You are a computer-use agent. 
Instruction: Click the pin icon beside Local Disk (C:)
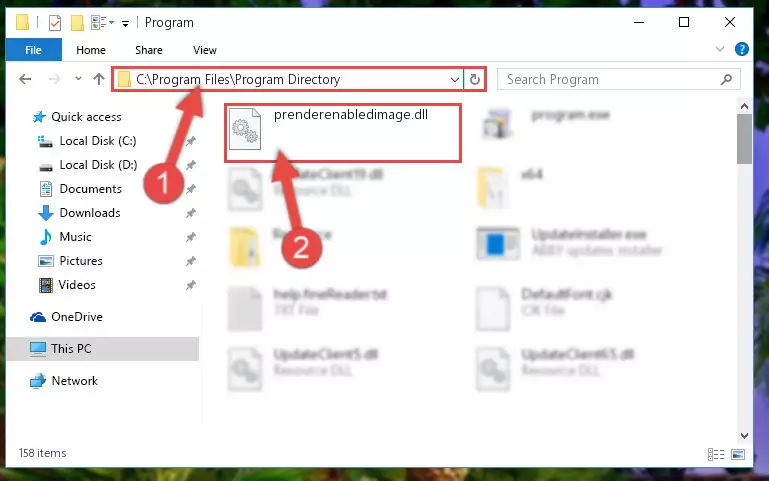pos(190,141)
